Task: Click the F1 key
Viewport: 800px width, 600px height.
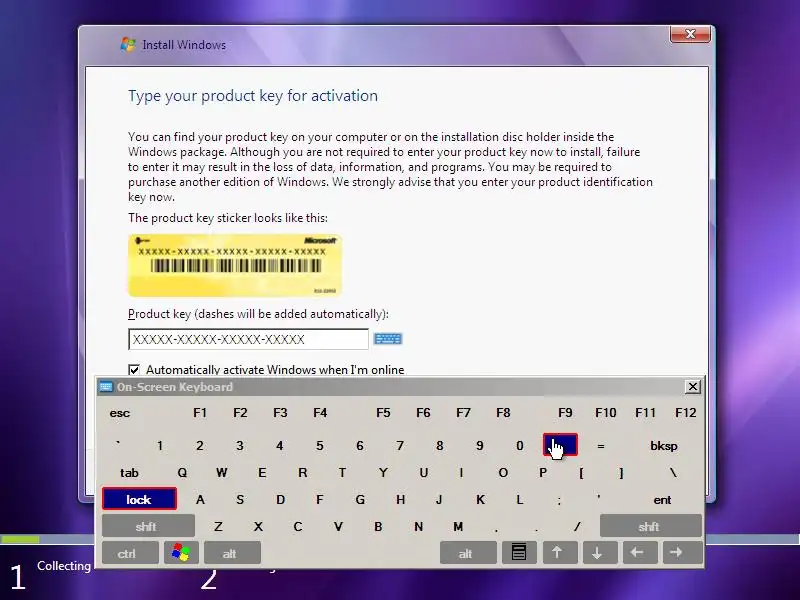Action: (200, 413)
